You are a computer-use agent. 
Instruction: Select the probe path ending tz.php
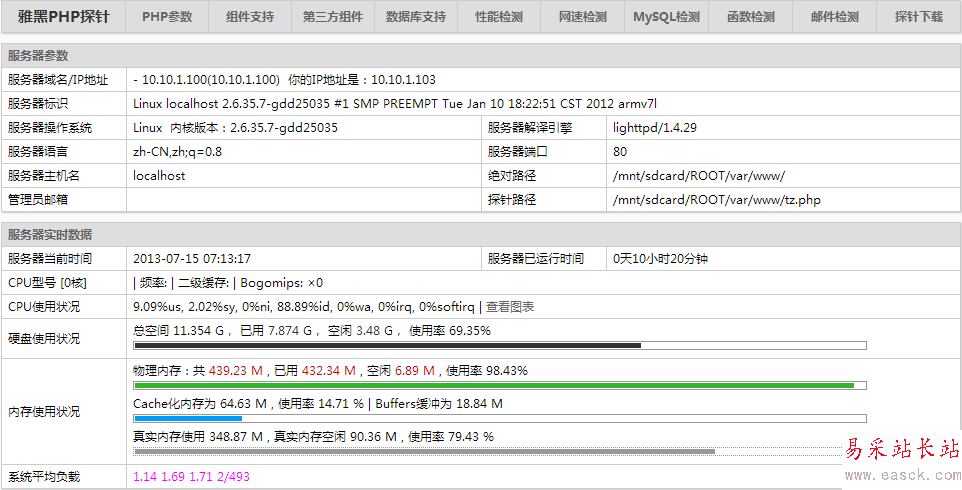pyautogui.click(x=717, y=200)
